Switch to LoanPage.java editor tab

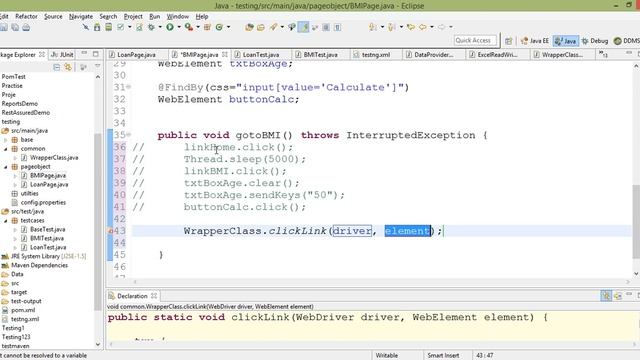click(x=136, y=54)
